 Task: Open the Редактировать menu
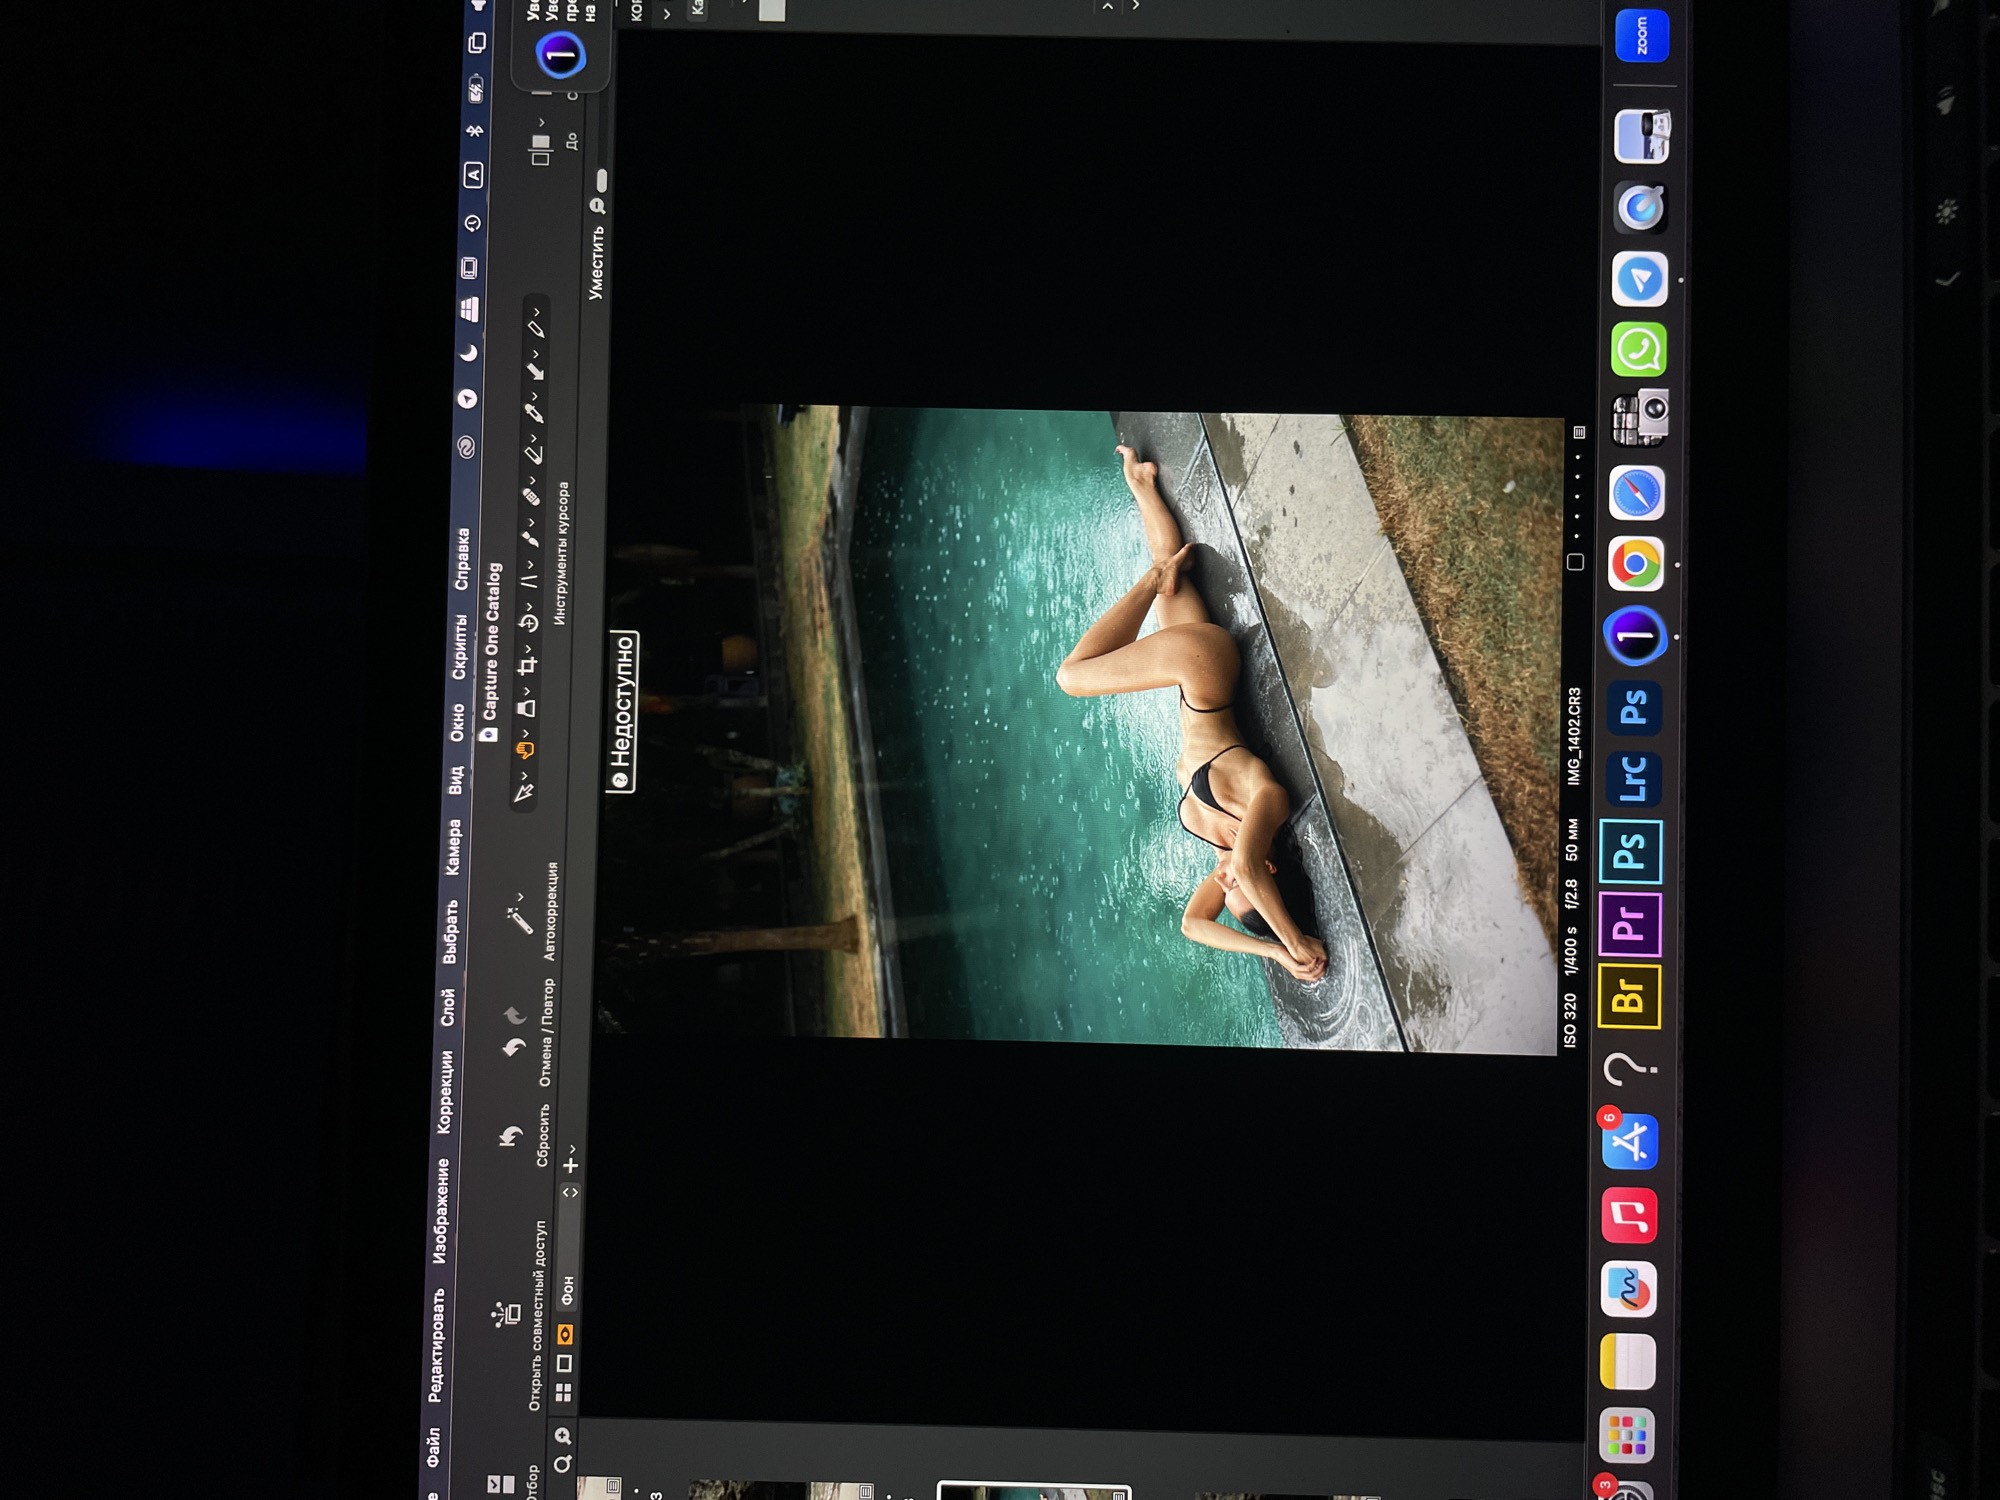click(x=436, y=1345)
